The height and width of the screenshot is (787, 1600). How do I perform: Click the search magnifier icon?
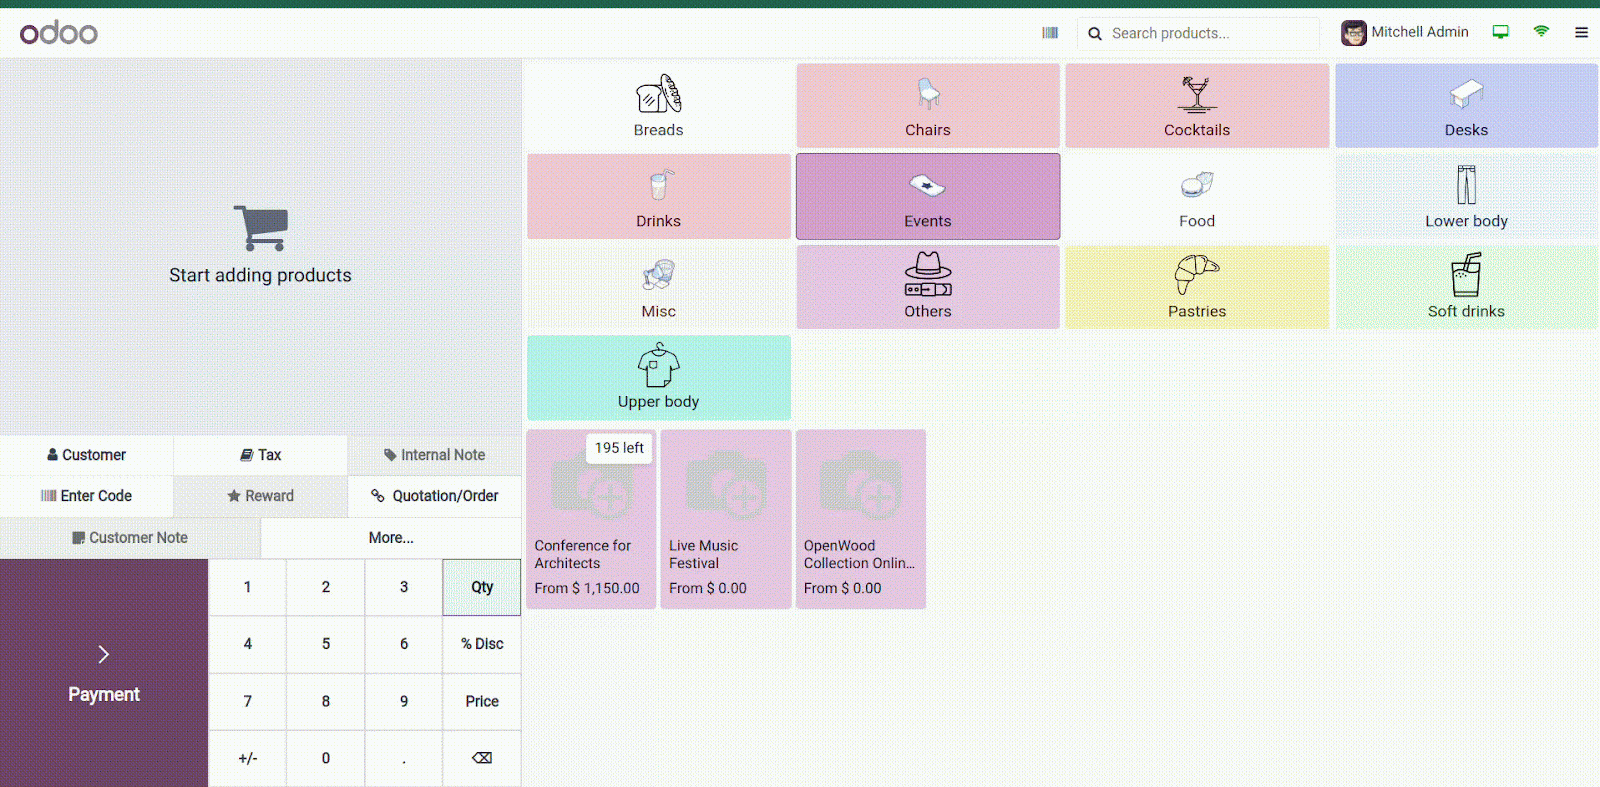(x=1095, y=33)
